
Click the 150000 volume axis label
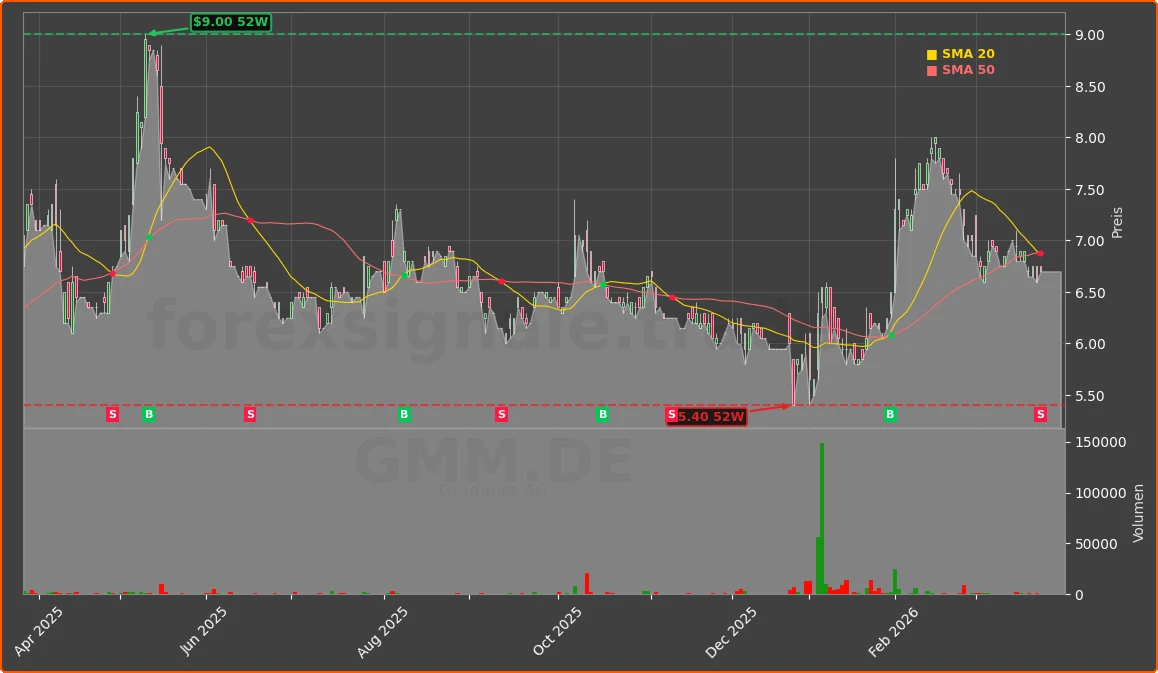tap(1100, 443)
